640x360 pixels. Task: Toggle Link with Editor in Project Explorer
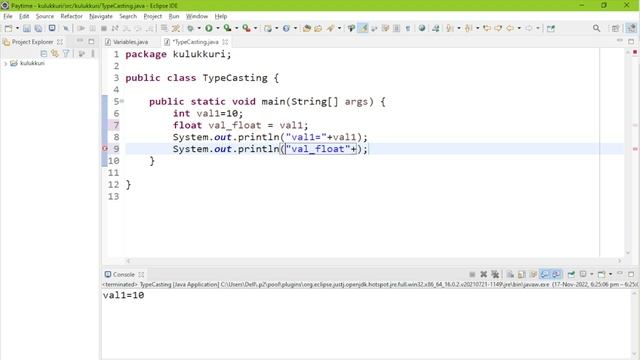(55, 53)
